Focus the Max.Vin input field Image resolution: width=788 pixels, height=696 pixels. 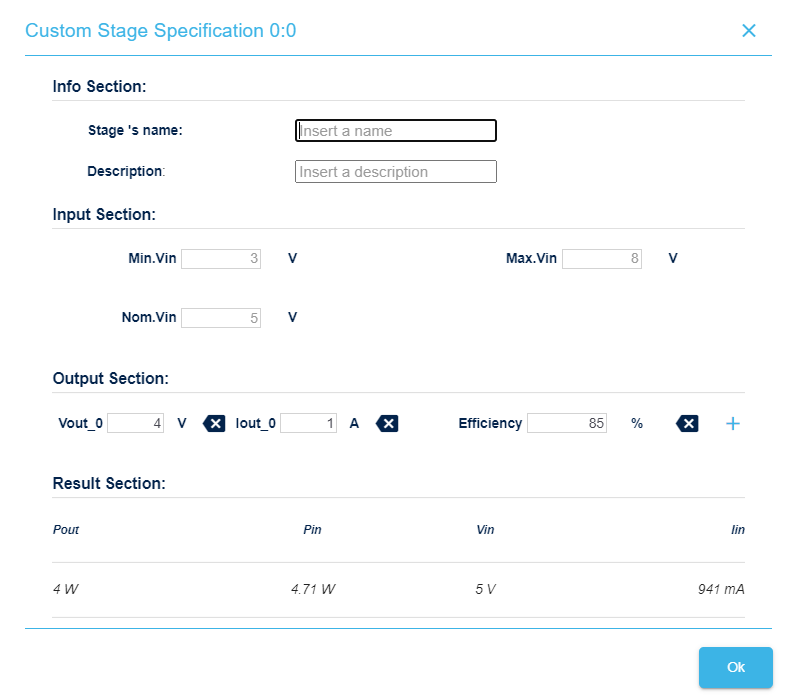[x=602, y=259]
